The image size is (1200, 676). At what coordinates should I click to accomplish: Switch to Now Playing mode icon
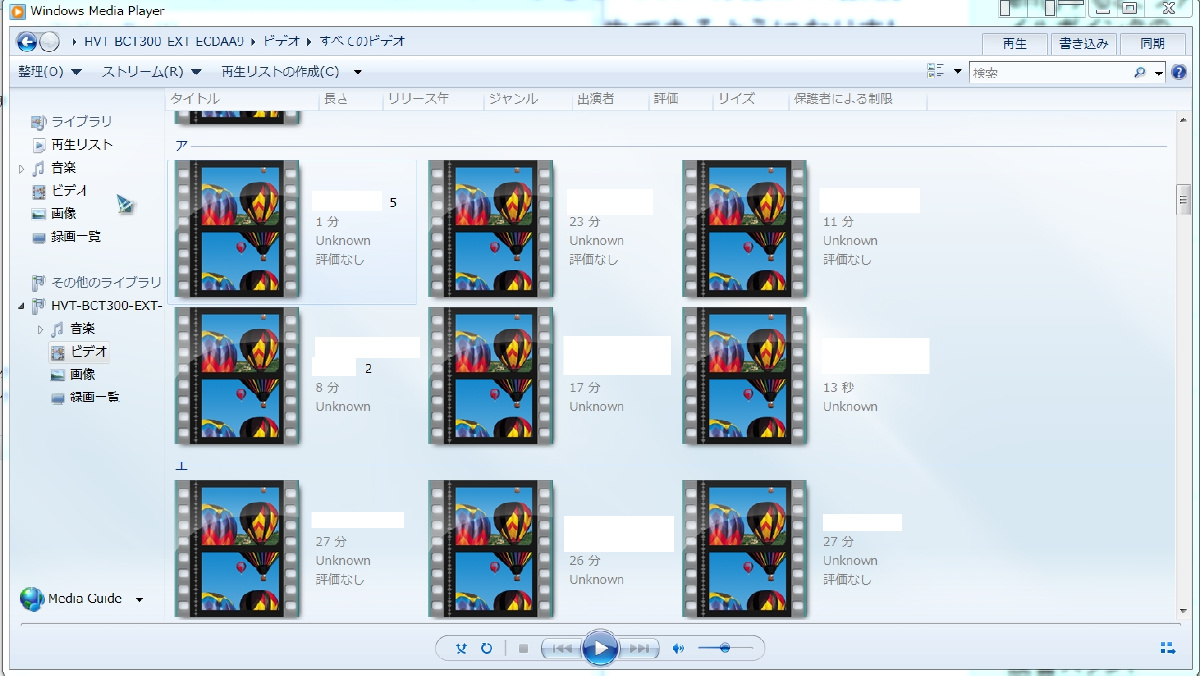click(1168, 648)
